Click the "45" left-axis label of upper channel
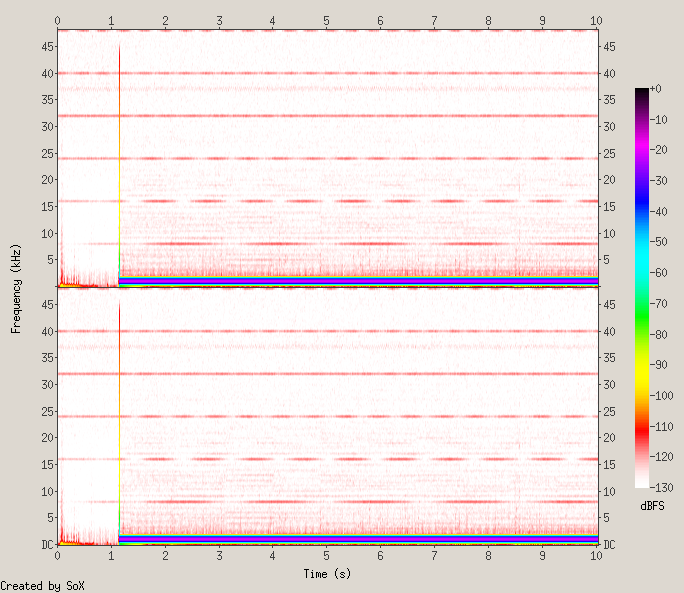This screenshot has height=593, width=684. click(x=48, y=46)
